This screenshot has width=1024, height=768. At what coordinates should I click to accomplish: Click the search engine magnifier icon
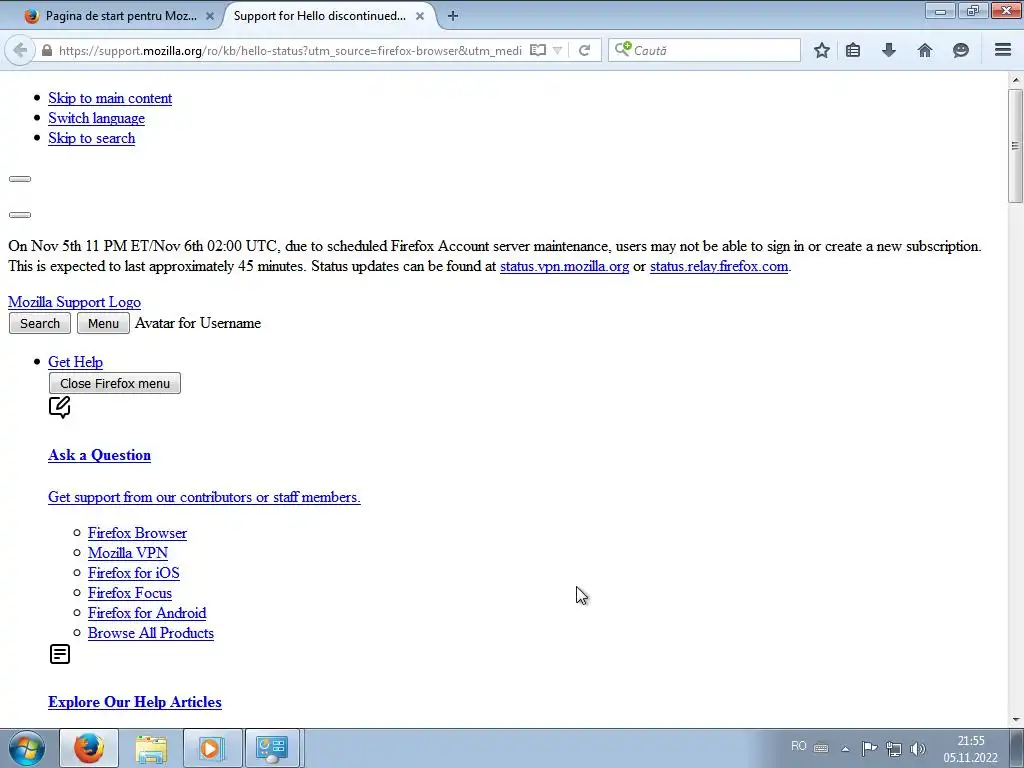point(622,49)
